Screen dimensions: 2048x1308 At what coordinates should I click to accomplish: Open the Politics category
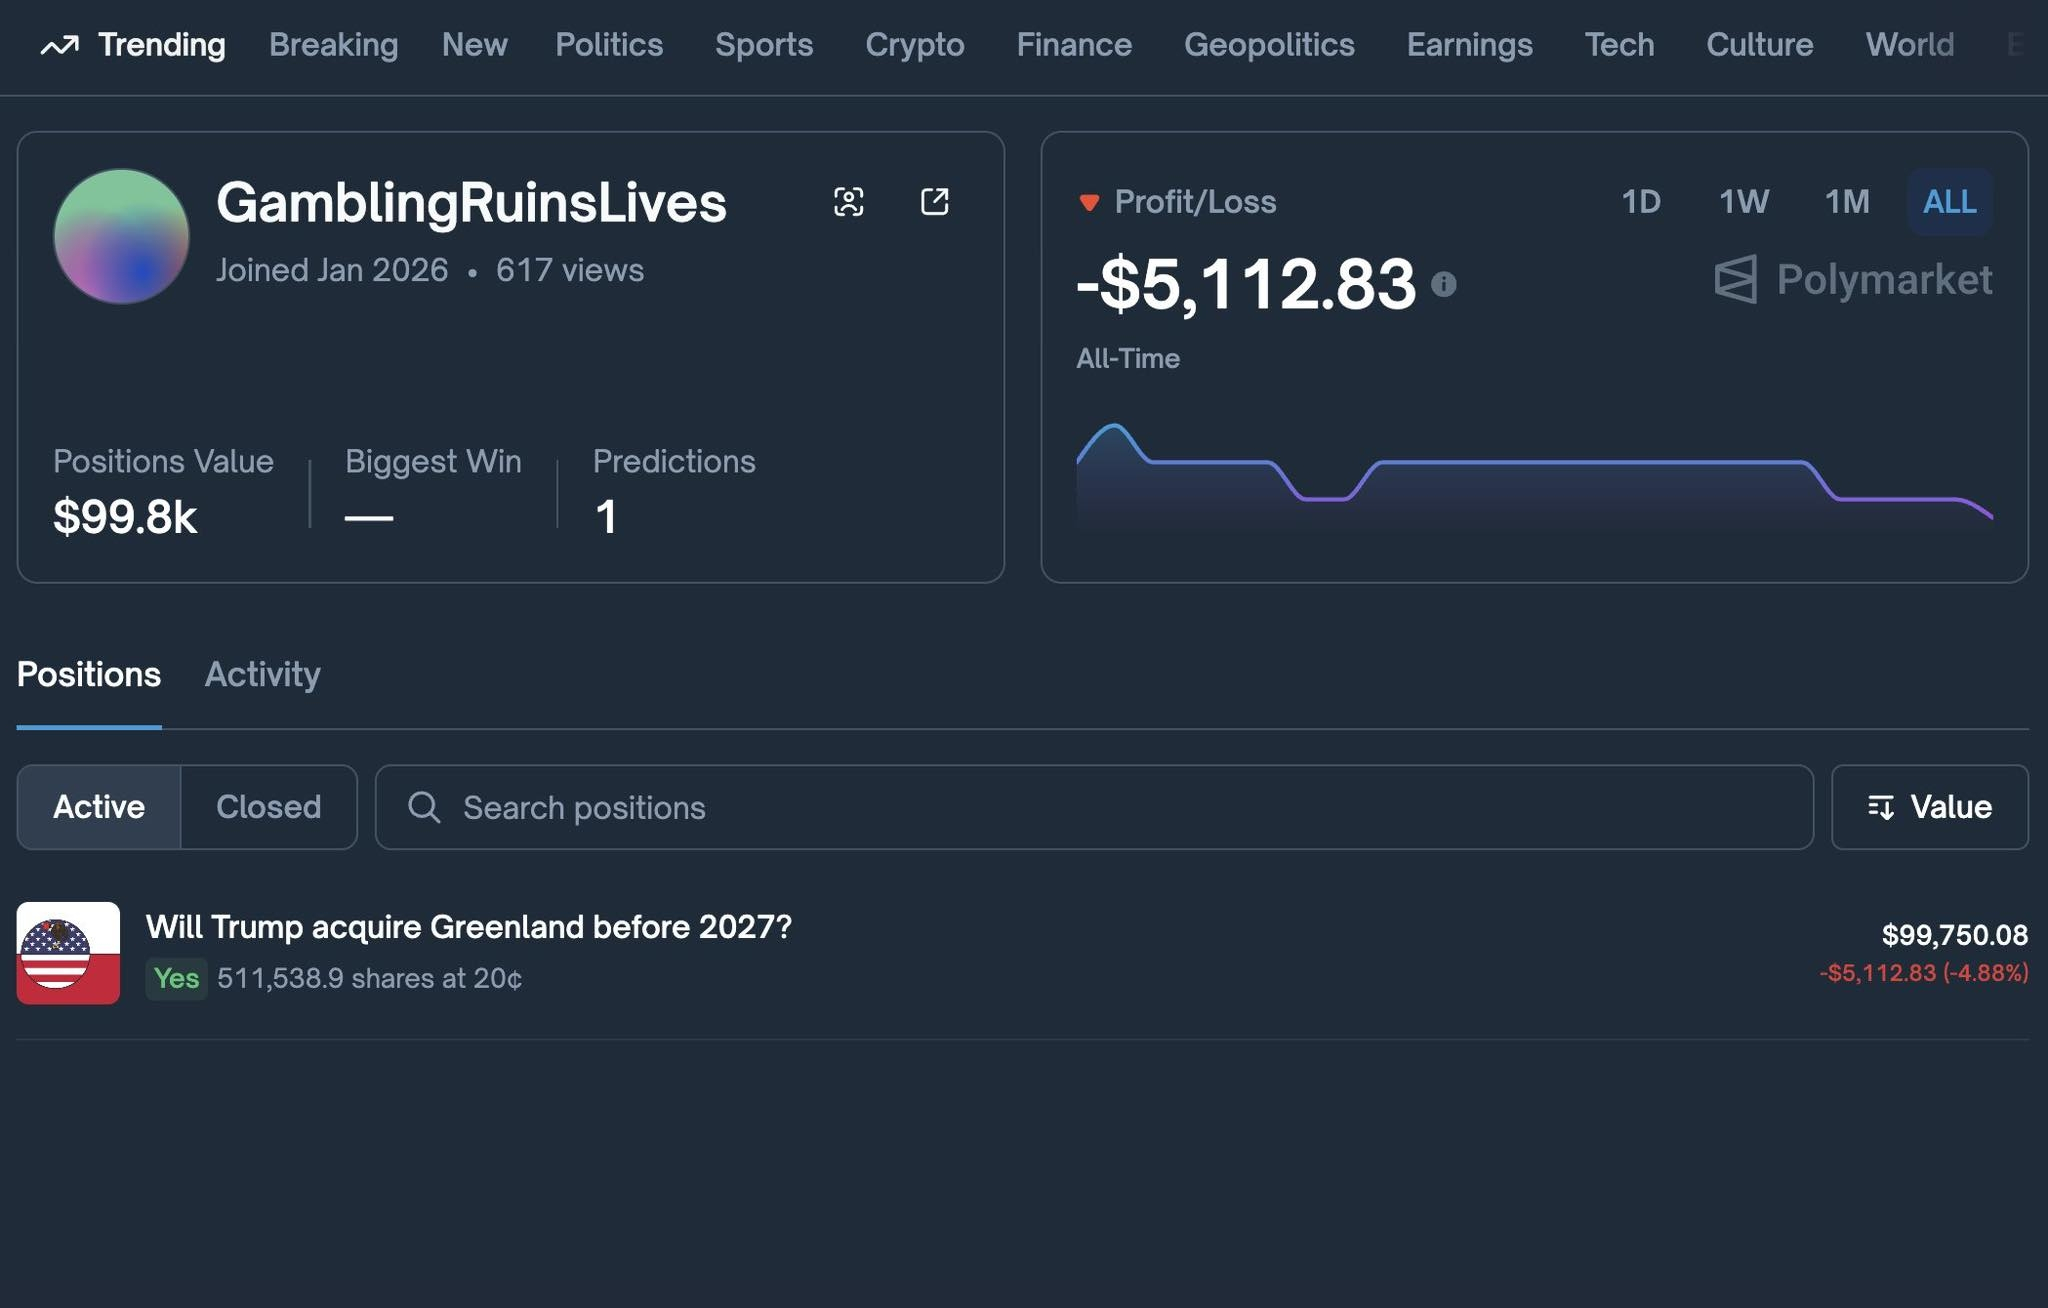point(608,45)
